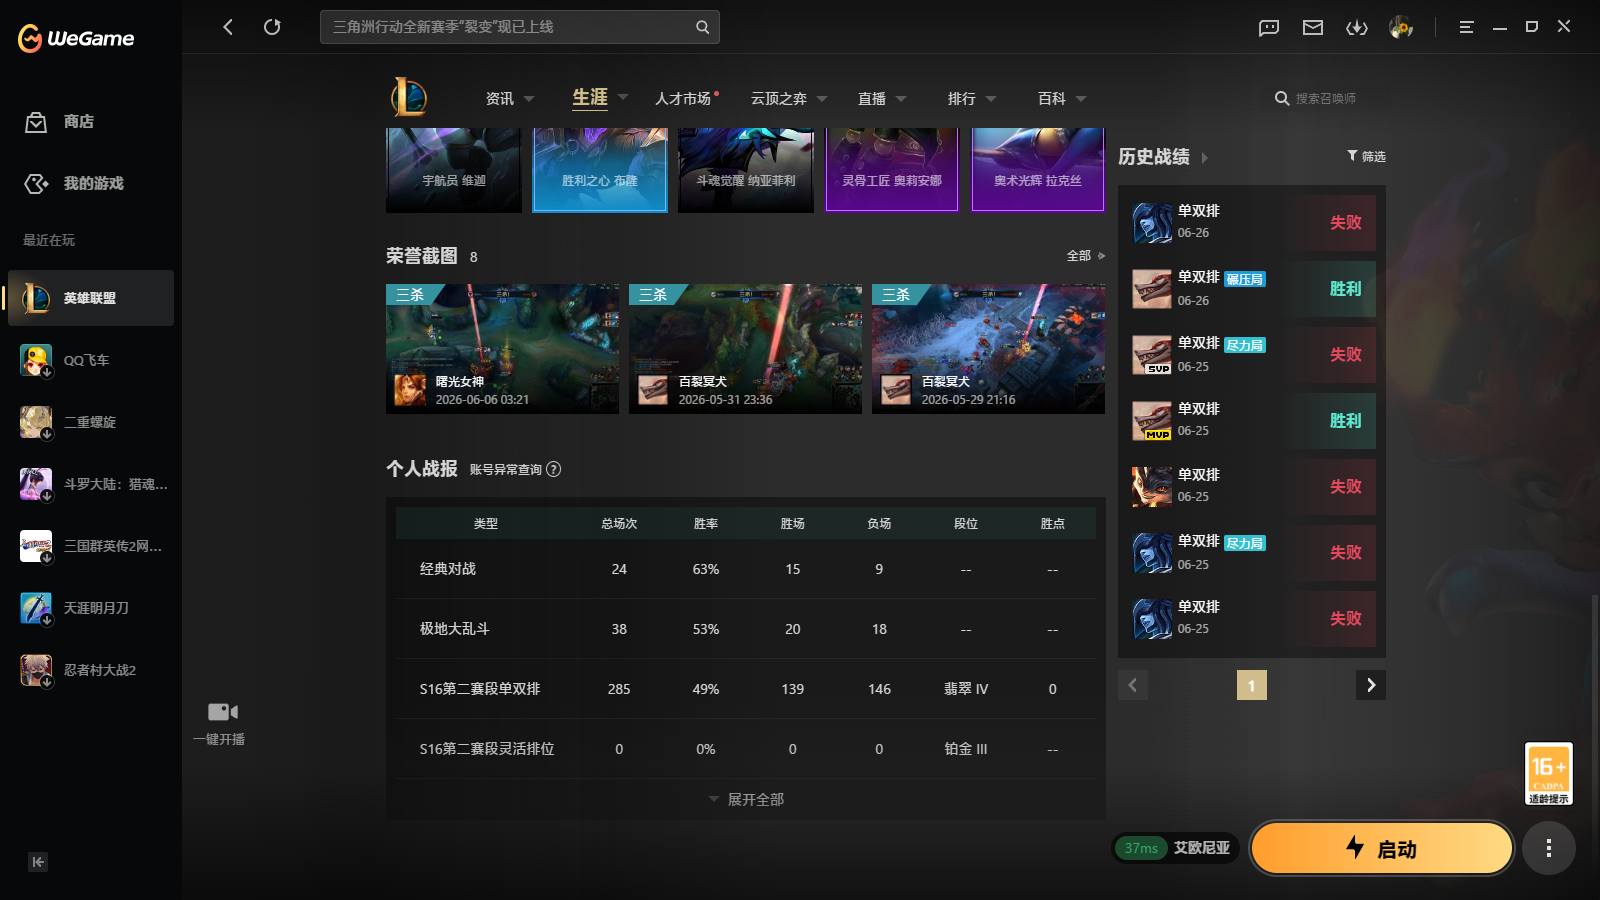The width and height of the screenshot is (1600, 900).
Task: Go back with the back arrow
Action: pos(228,27)
